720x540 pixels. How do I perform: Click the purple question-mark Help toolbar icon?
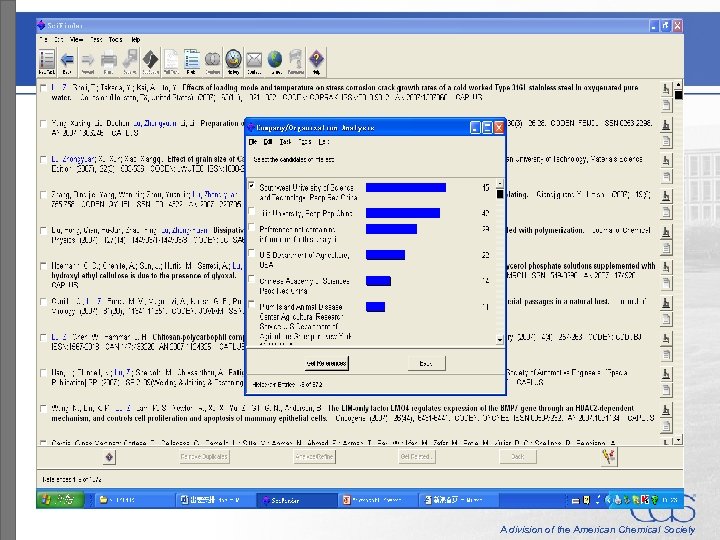point(316,62)
